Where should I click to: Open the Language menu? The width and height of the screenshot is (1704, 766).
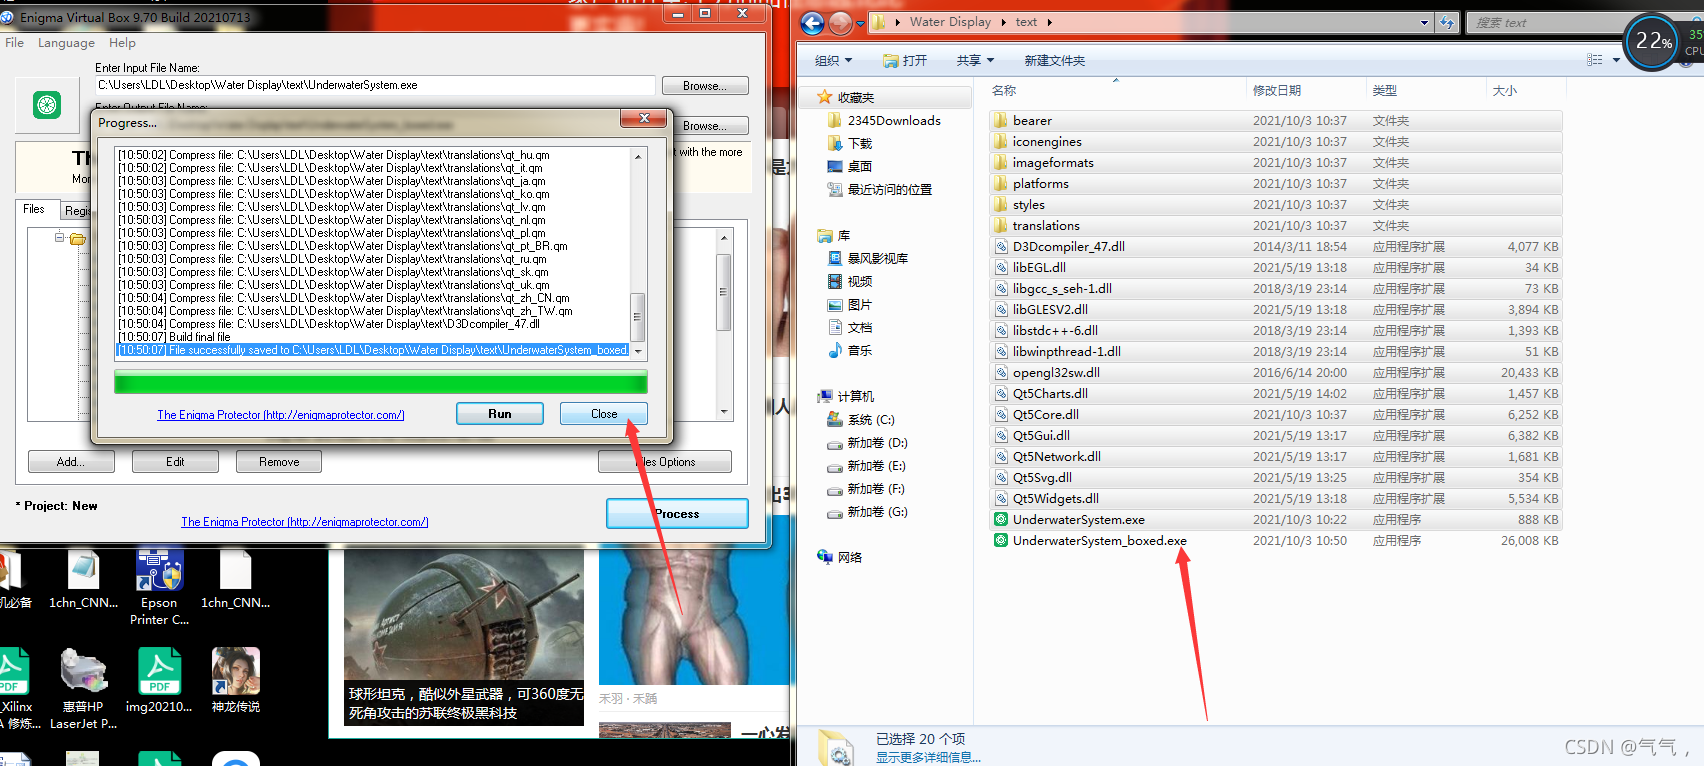(66, 43)
